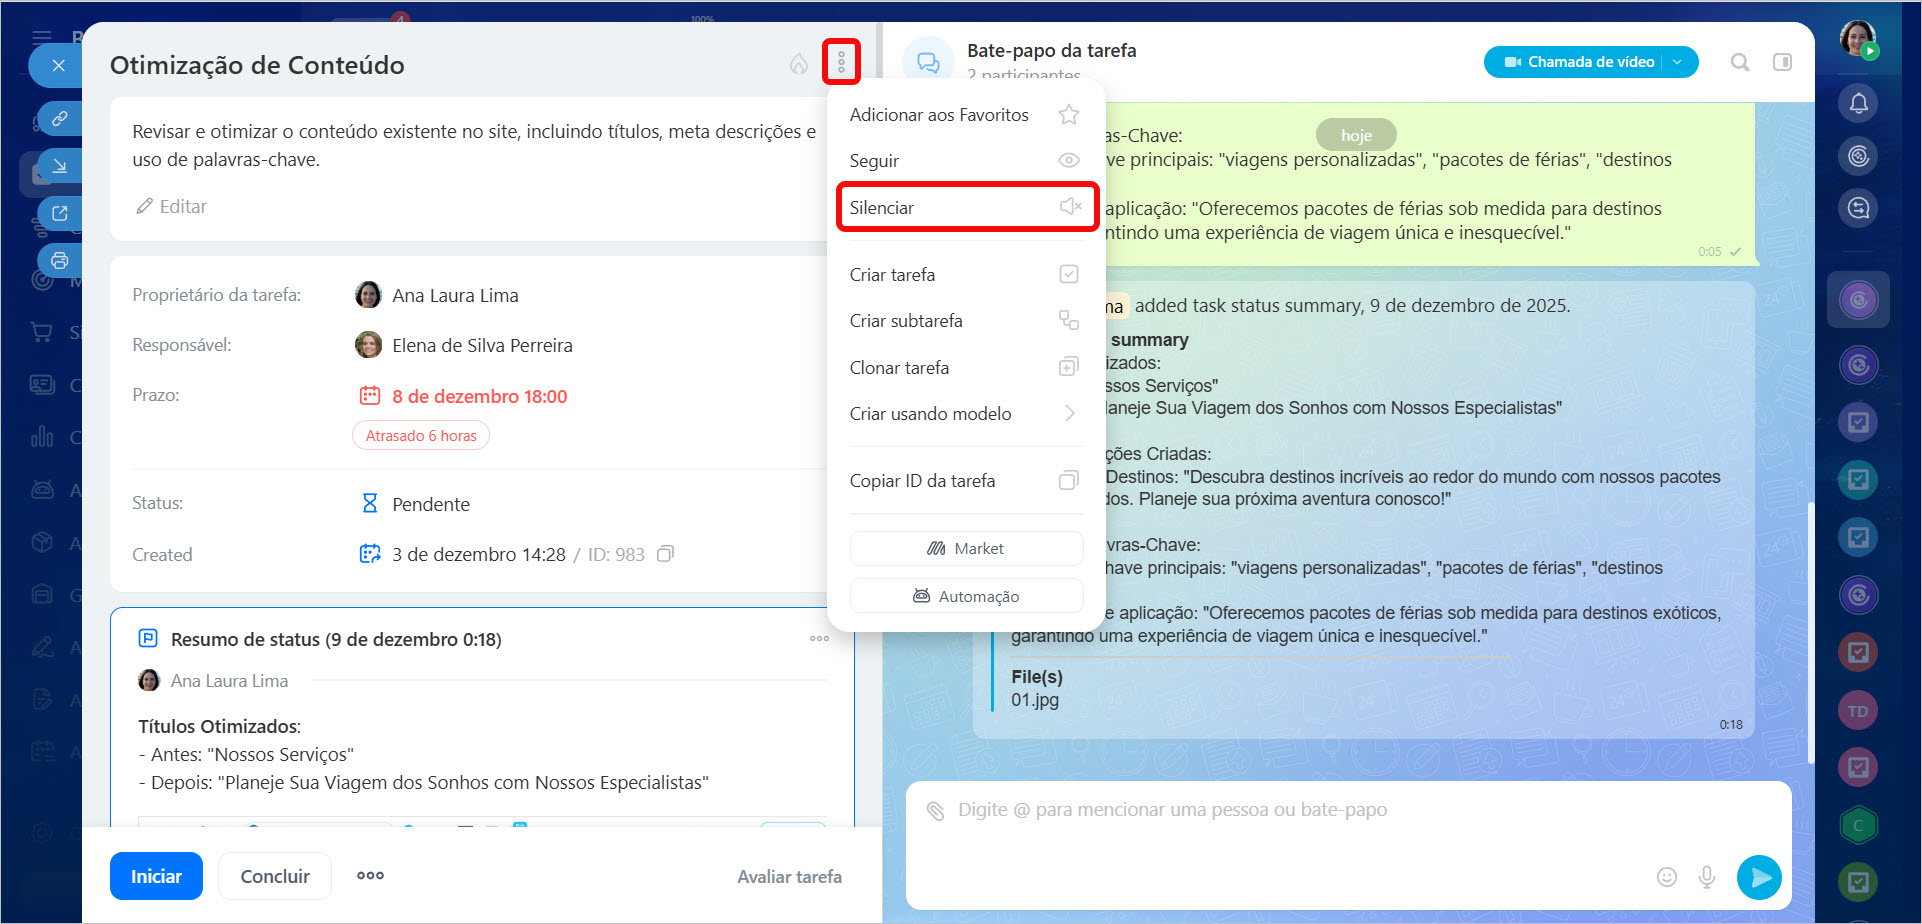Viewport: 1922px width, 924px height.
Task: Mute the task with Silenciar
Action: [966, 207]
